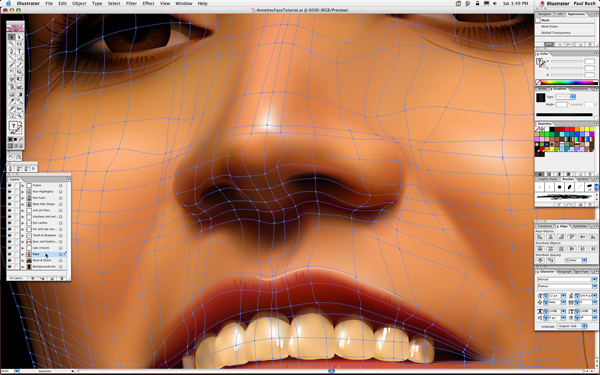Image resolution: width=600 pixels, height=375 pixels.
Task: Click the Fill box in toolbox
Action: point(13,125)
